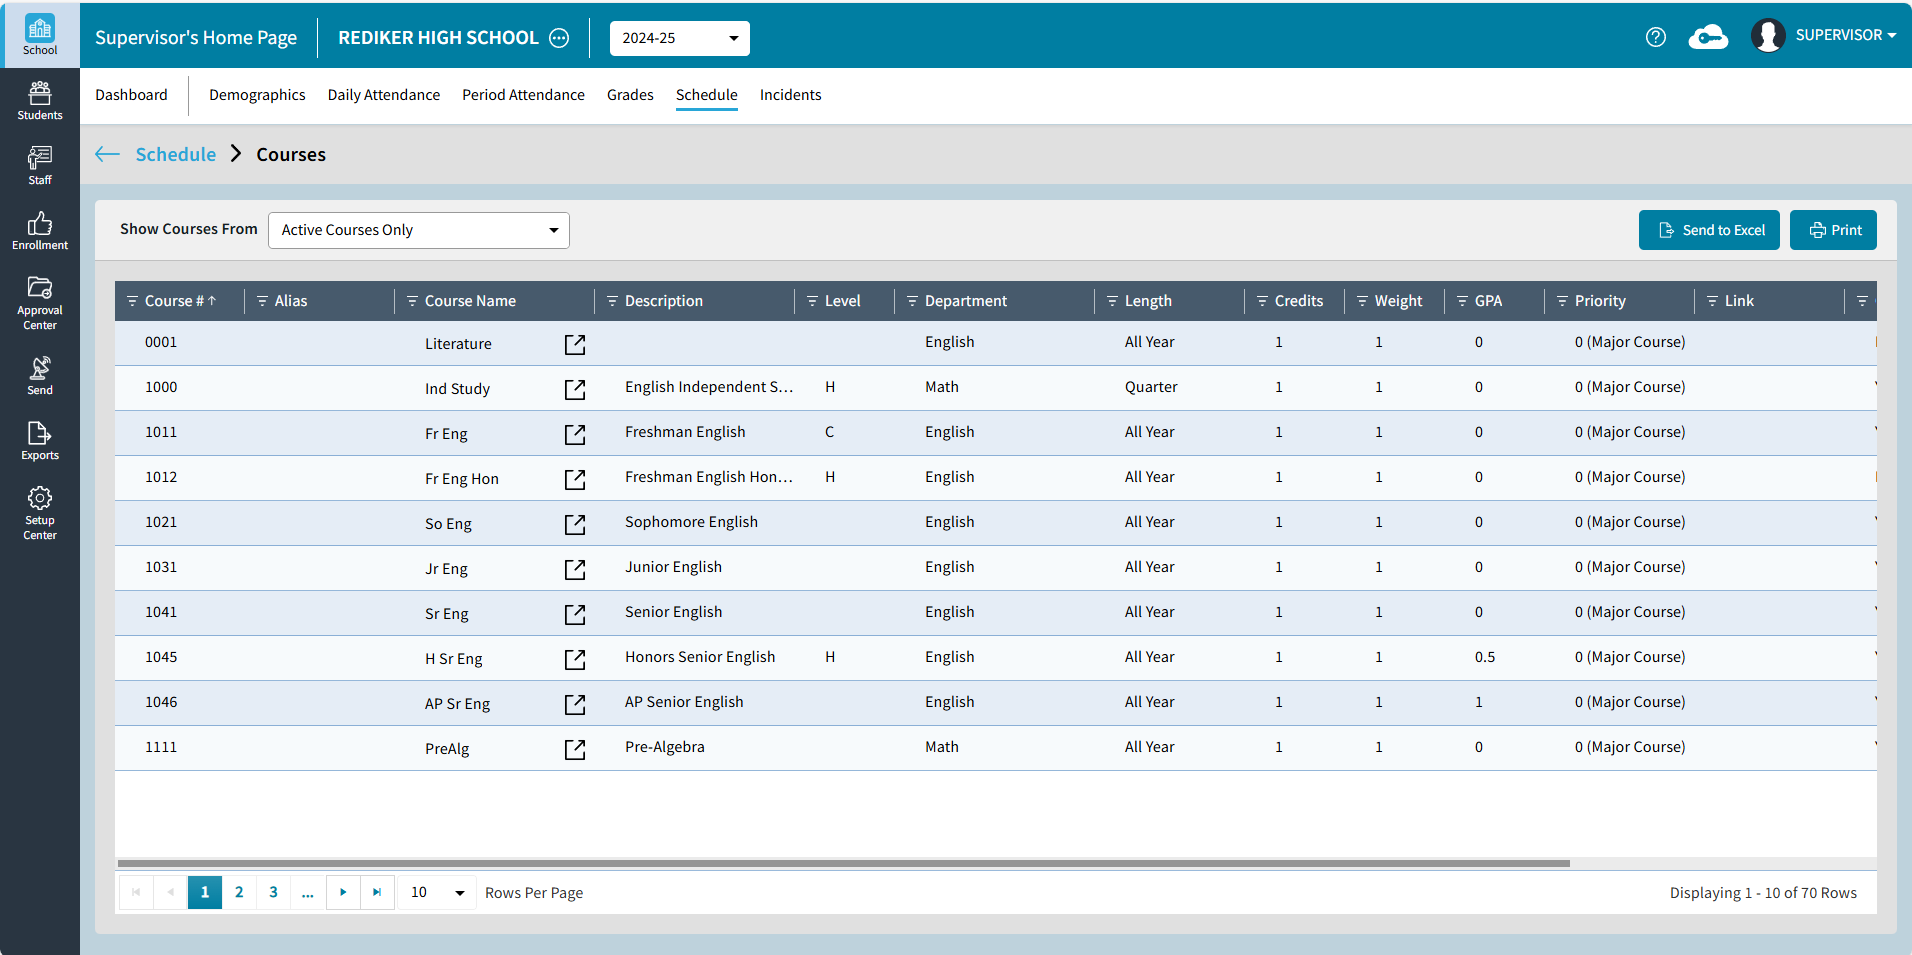Viewport: 1912px width, 955px height.
Task: Open the Ind Study course detail icon
Action: 575,389
